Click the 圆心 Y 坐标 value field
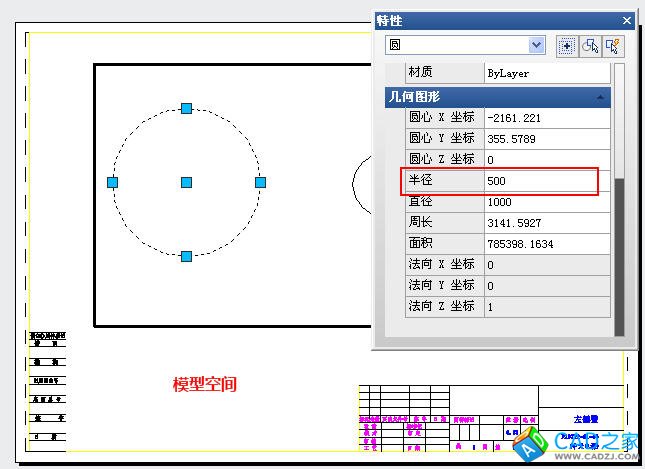The image size is (645, 469). tap(545, 139)
